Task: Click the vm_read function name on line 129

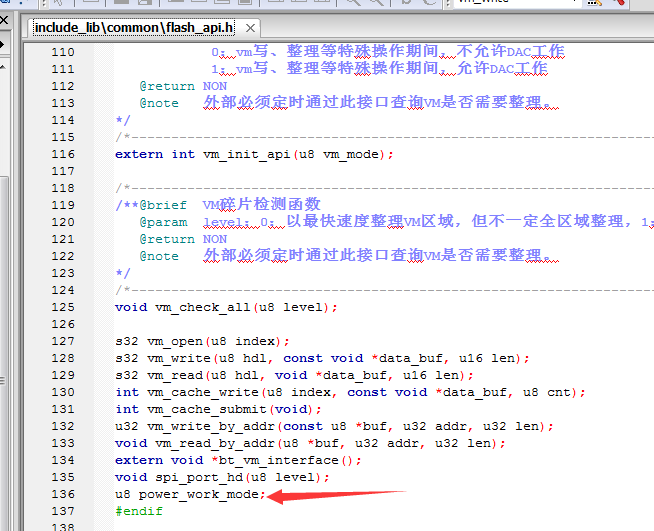Action: [175, 375]
